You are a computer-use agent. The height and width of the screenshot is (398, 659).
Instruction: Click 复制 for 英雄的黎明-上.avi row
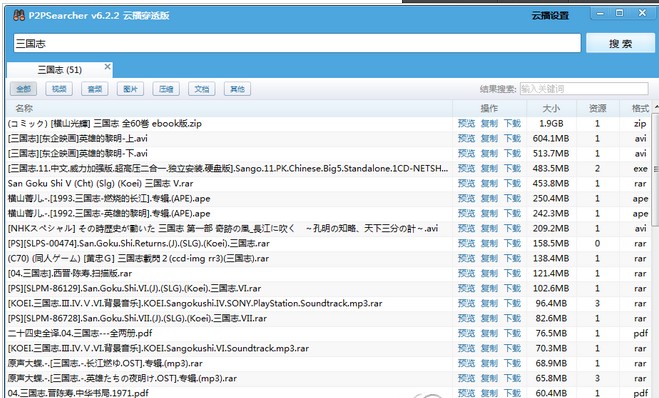489,138
